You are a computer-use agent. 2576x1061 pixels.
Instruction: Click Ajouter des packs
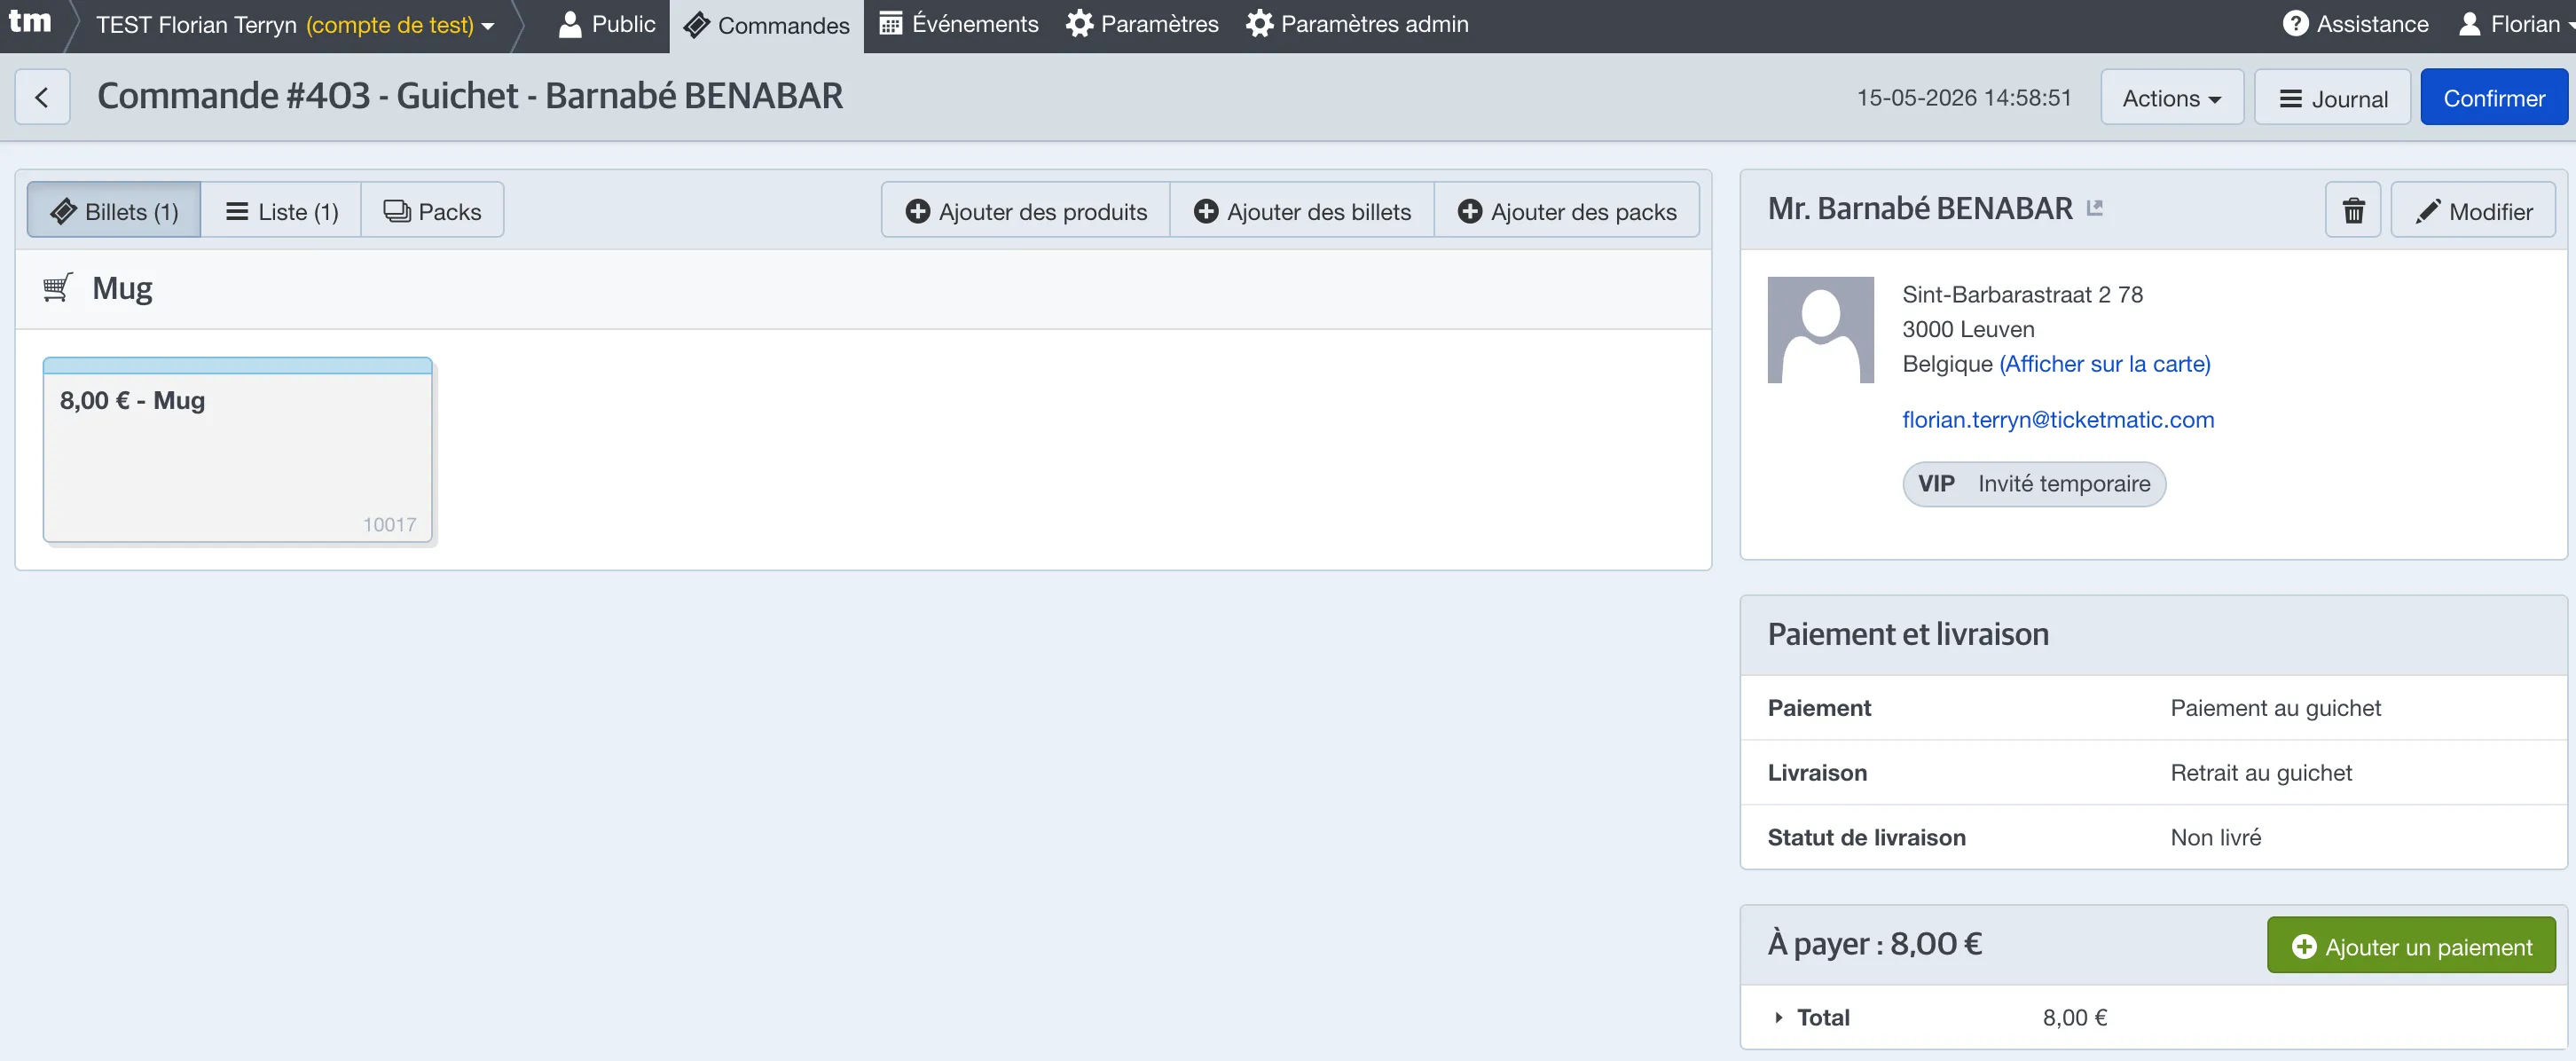point(1567,211)
